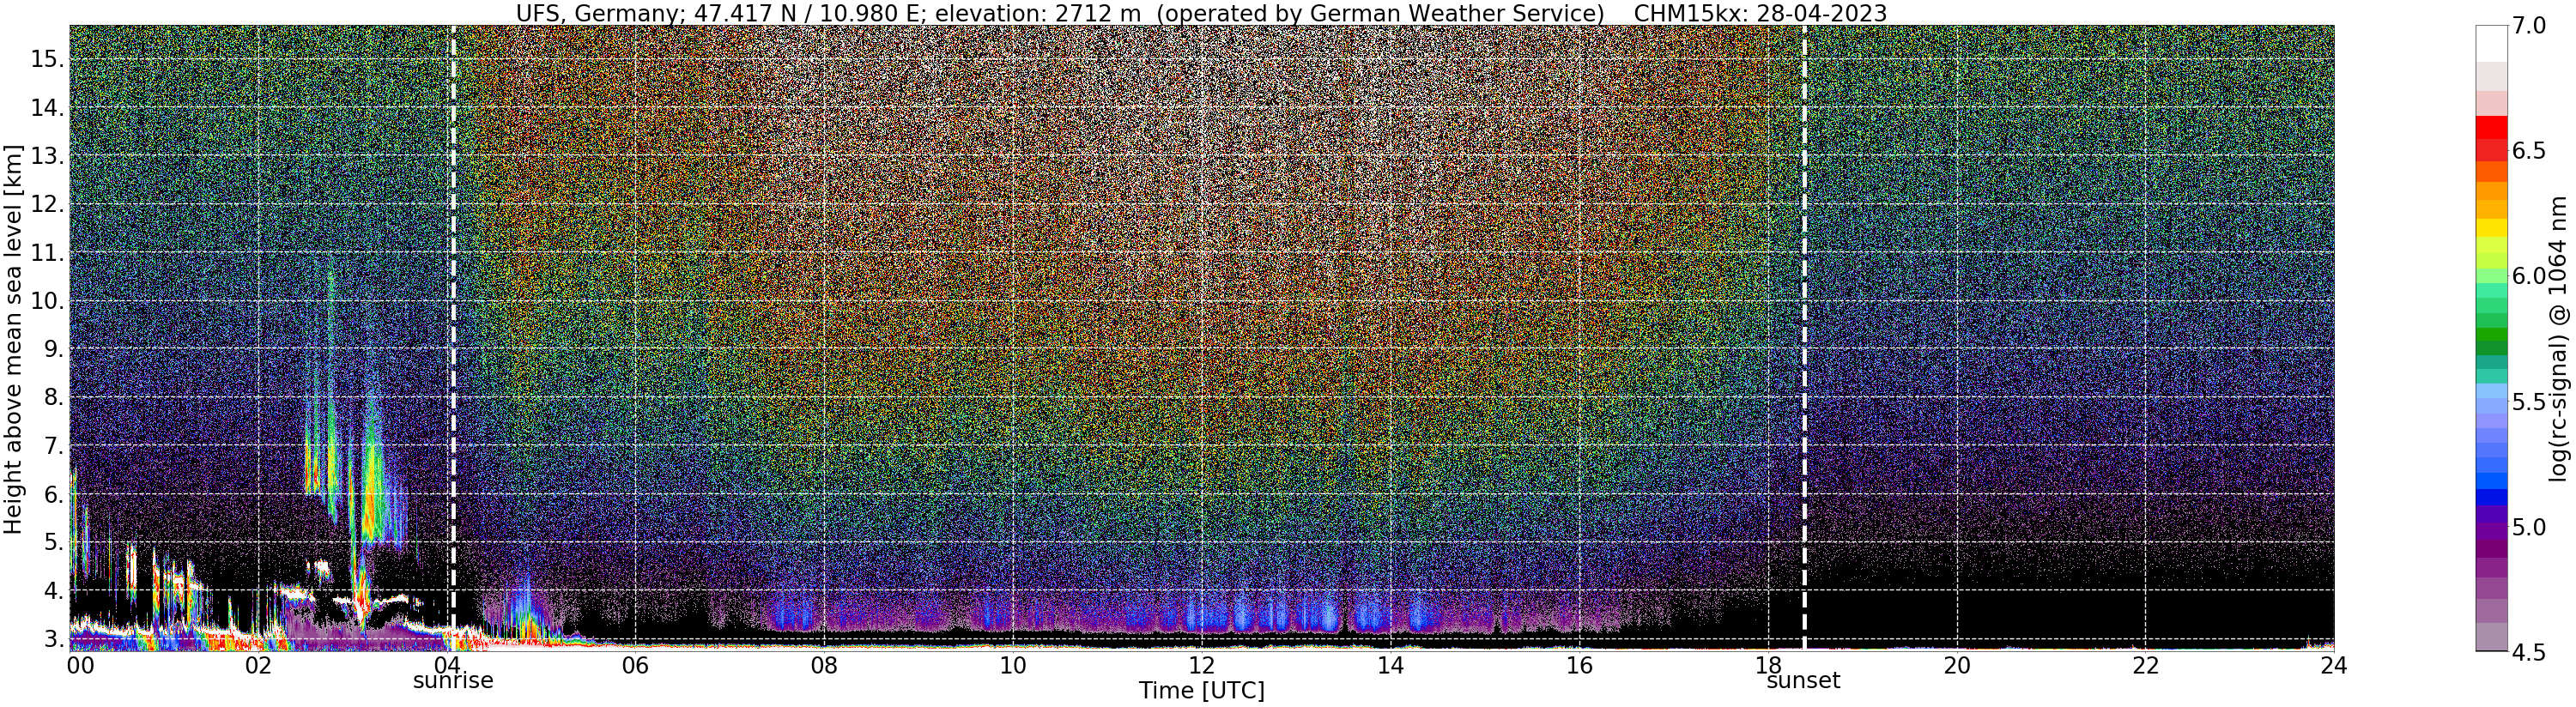Click the '10.' height tick label
Viewport: 2576px width, 707px height.
click(x=47, y=301)
